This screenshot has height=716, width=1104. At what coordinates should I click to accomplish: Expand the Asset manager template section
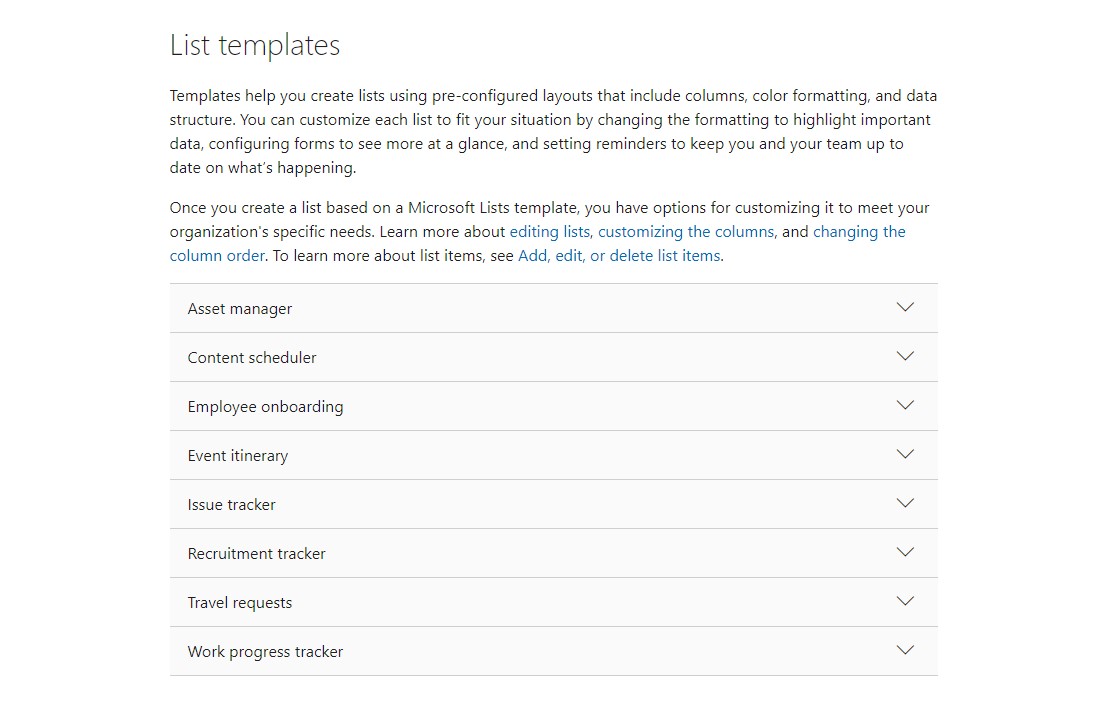[553, 308]
